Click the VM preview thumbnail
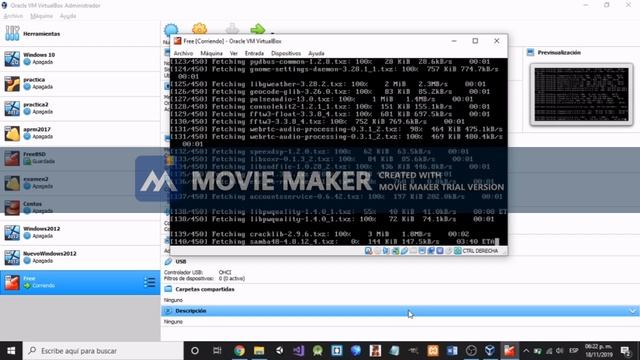This screenshot has width=640, height=360. [x=581, y=94]
